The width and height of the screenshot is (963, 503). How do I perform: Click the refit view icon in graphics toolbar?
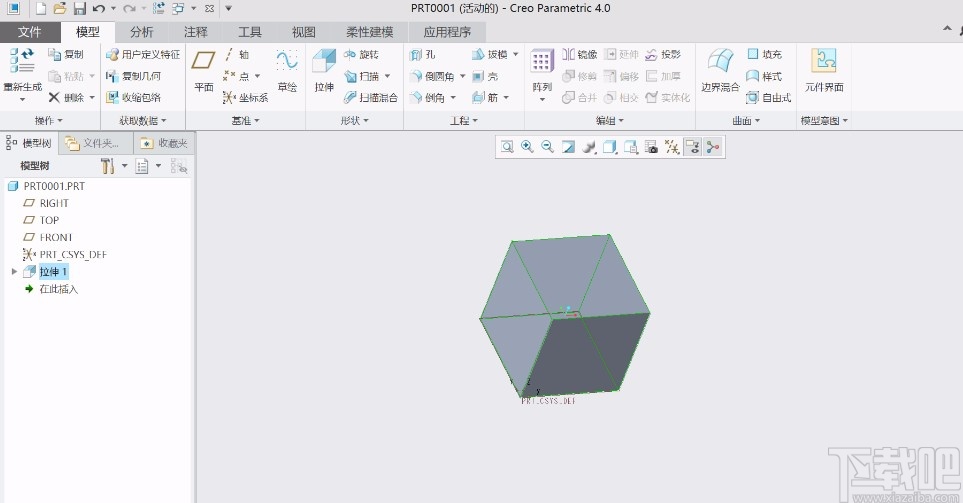tap(507, 147)
